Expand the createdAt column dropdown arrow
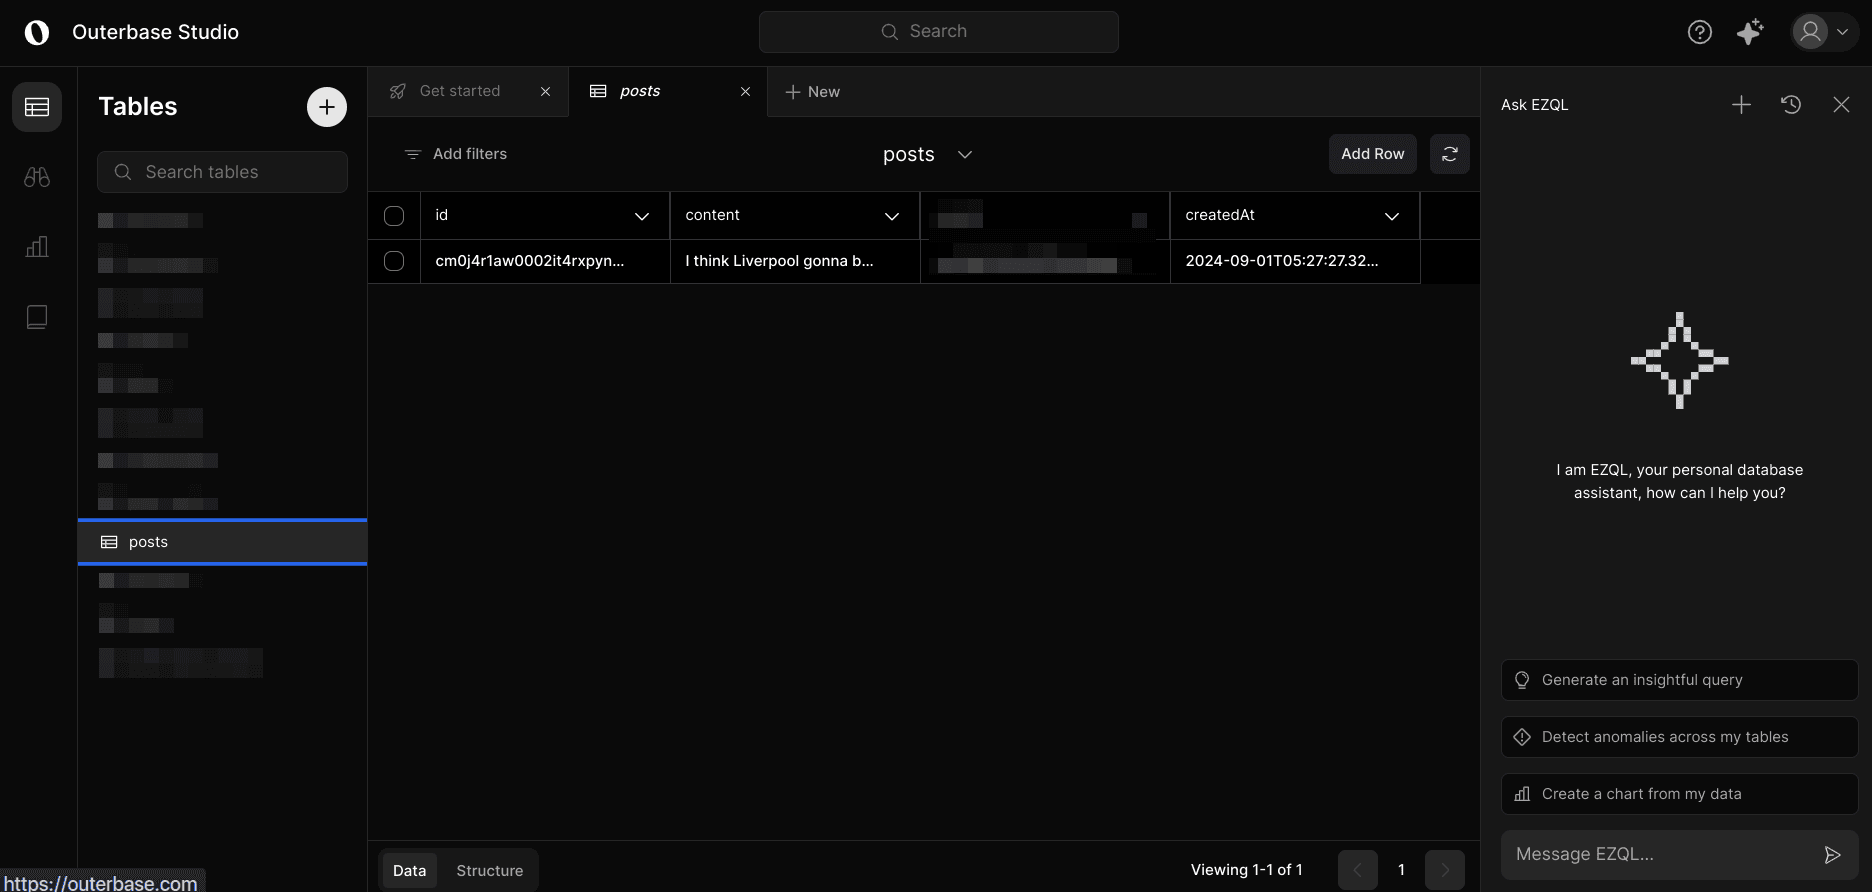The image size is (1872, 892). (x=1392, y=216)
